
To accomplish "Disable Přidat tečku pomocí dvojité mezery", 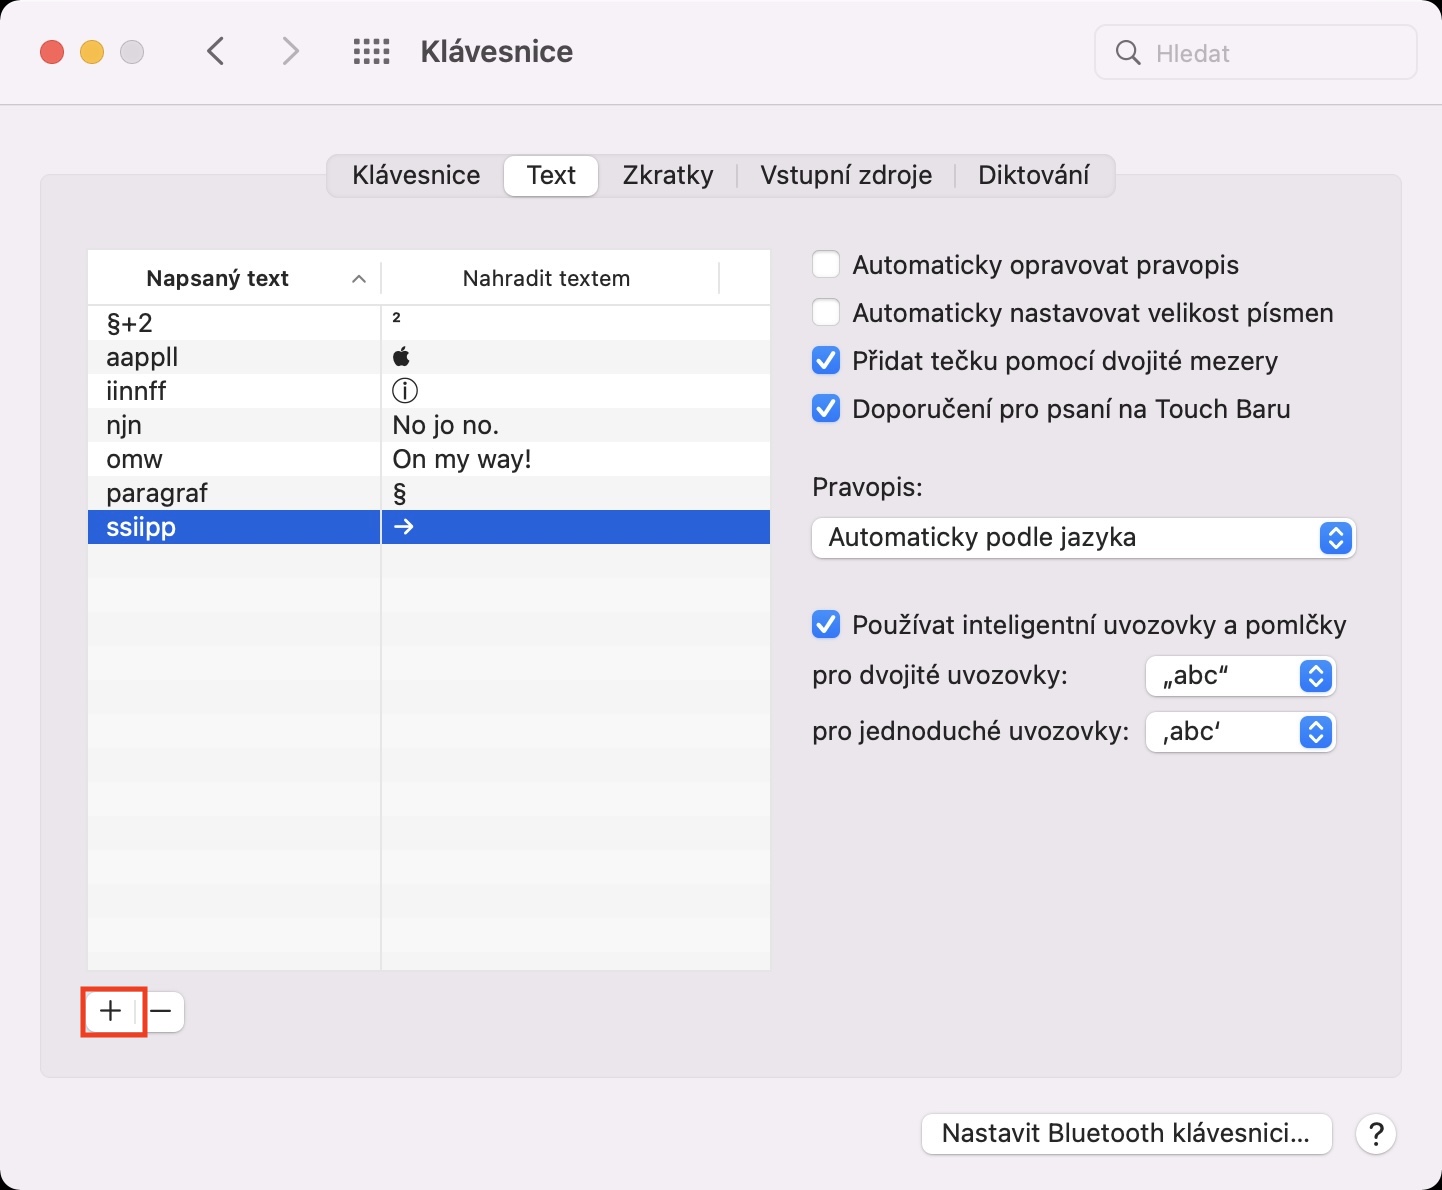I will pyautogui.click(x=826, y=361).
